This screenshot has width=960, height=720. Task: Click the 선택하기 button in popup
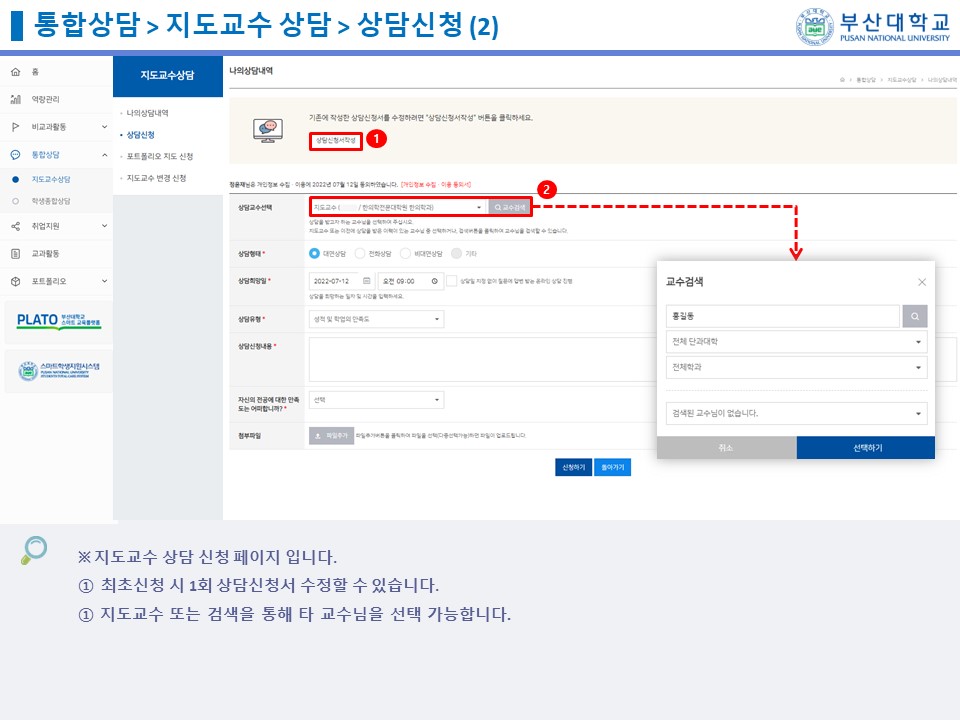click(x=866, y=448)
